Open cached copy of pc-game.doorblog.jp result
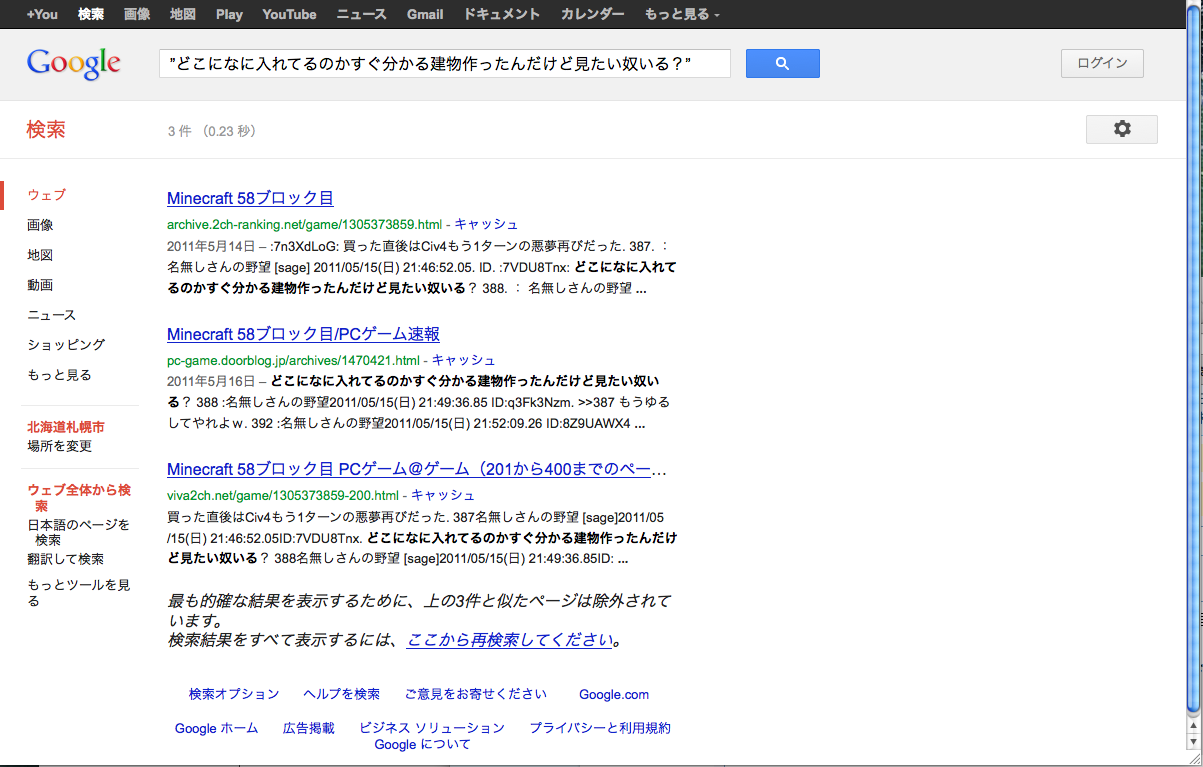Image resolution: width=1203 pixels, height=767 pixels. [464, 360]
